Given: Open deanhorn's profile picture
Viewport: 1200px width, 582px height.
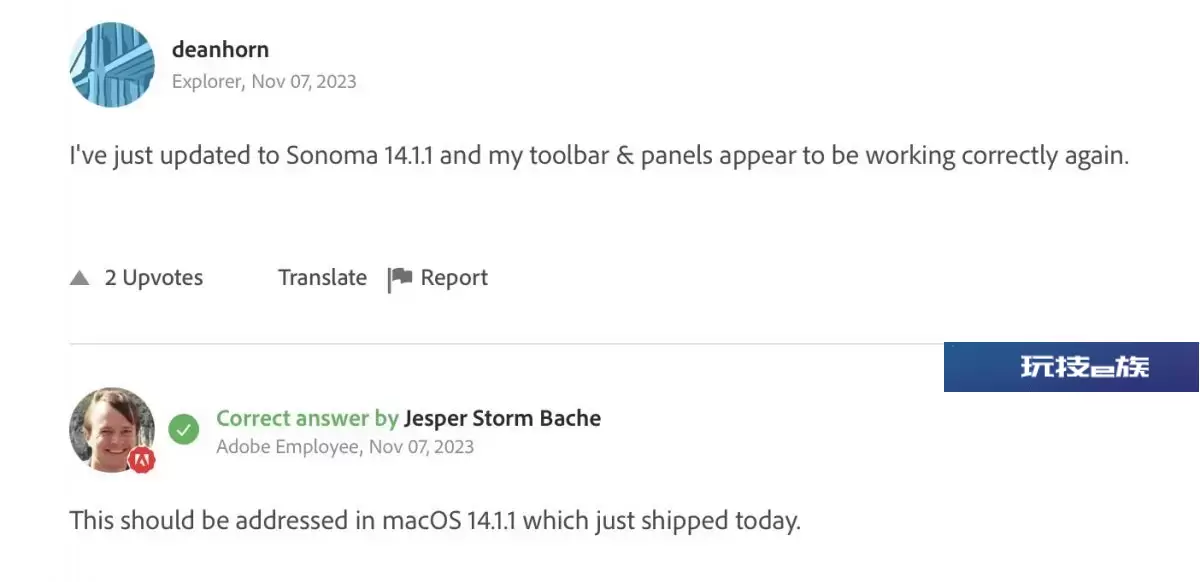Looking at the screenshot, I should (112, 65).
